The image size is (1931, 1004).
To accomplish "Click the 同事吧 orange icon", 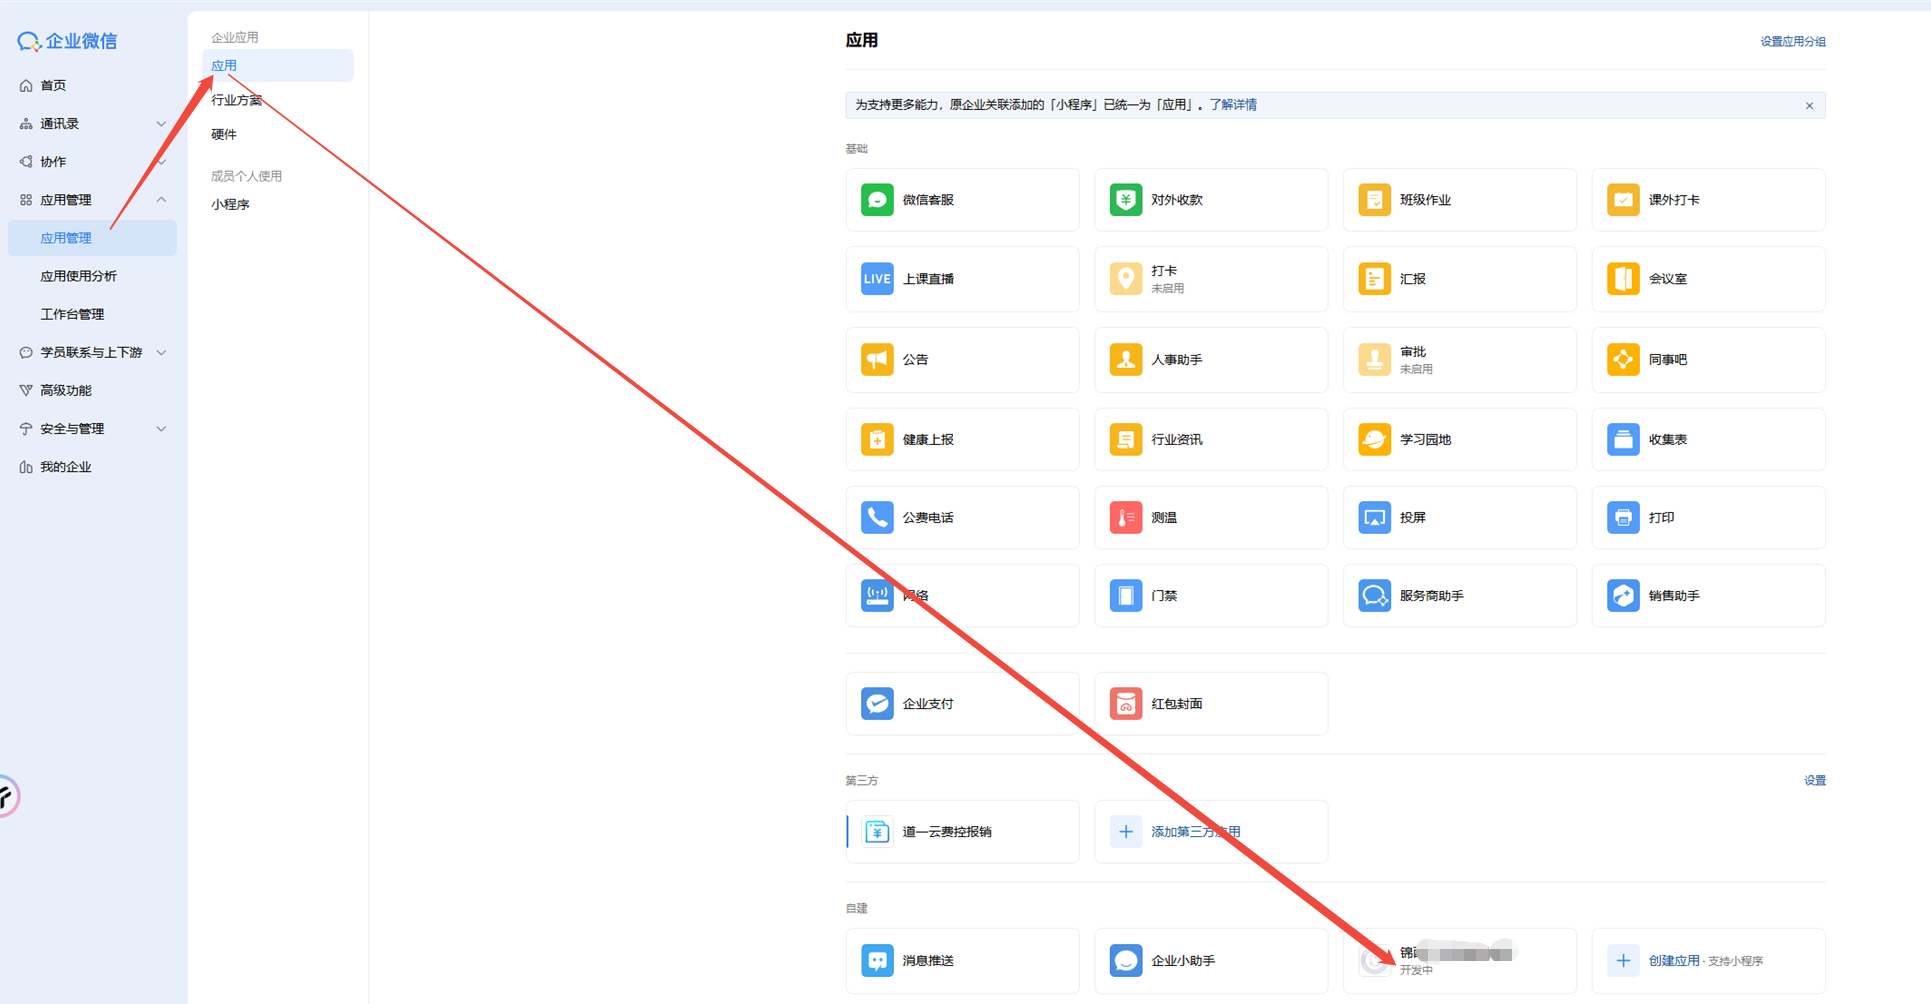I will pyautogui.click(x=1622, y=360).
